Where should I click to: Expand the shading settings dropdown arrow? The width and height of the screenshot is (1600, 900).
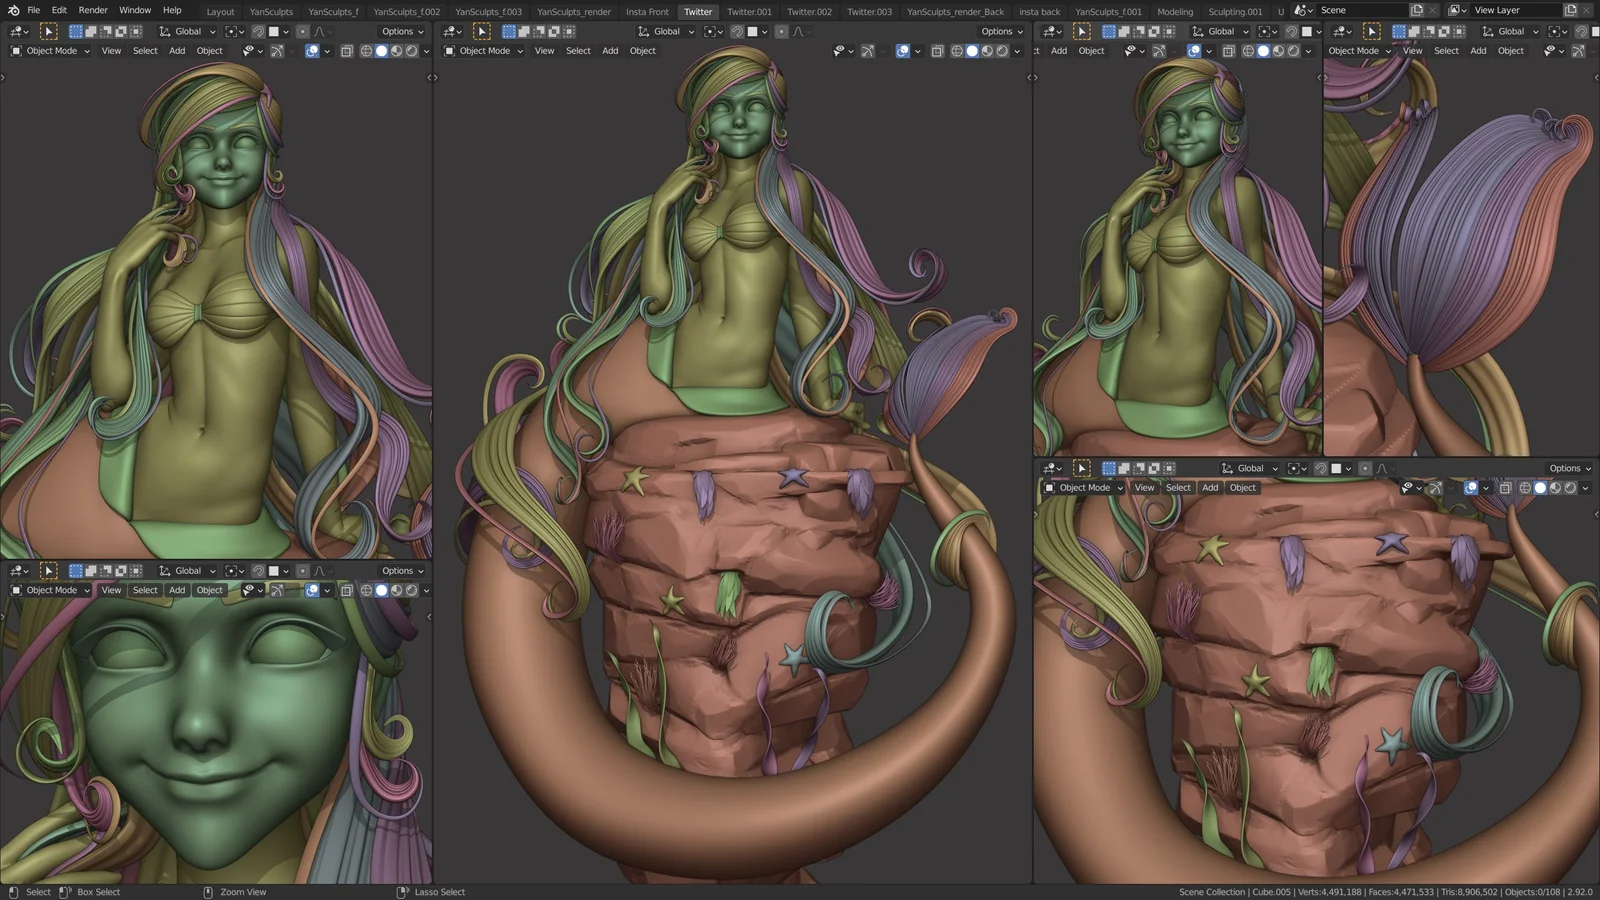[426, 51]
